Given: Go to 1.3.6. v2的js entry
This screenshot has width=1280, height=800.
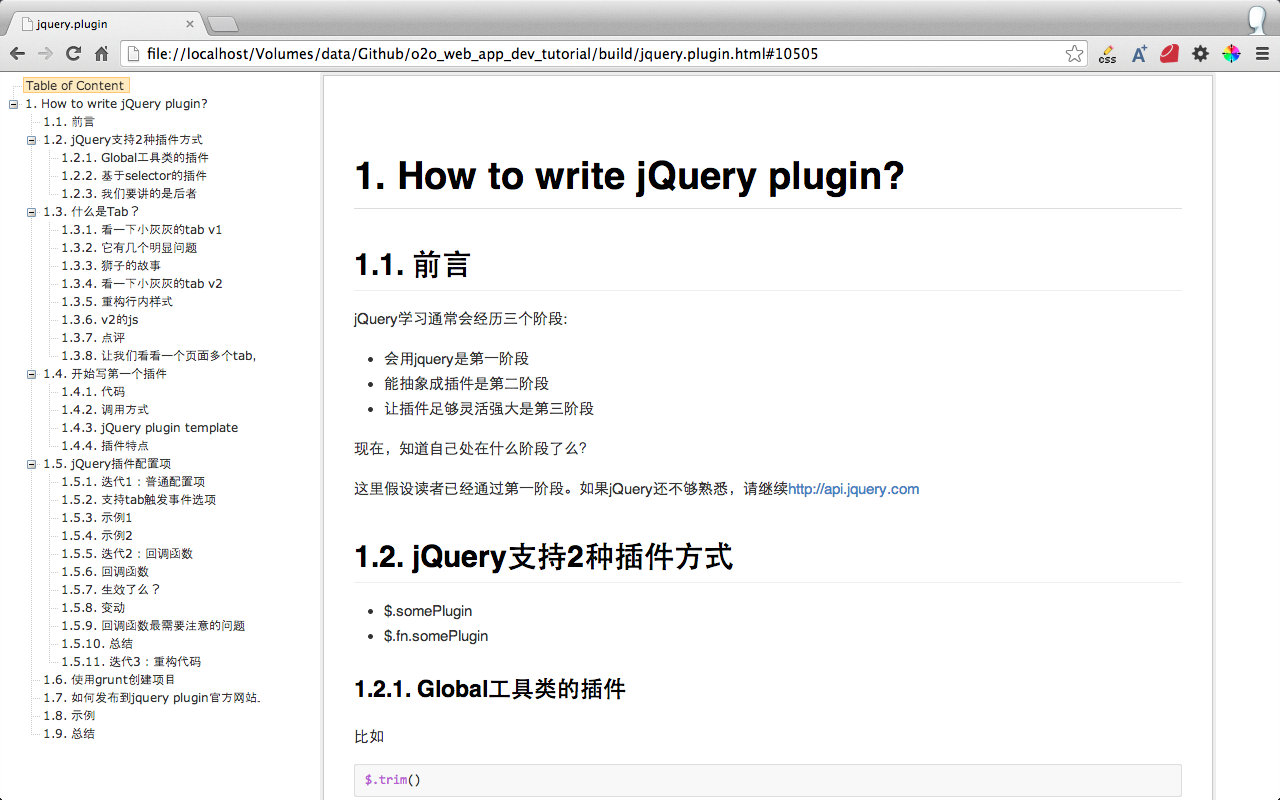Looking at the screenshot, I should point(100,320).
